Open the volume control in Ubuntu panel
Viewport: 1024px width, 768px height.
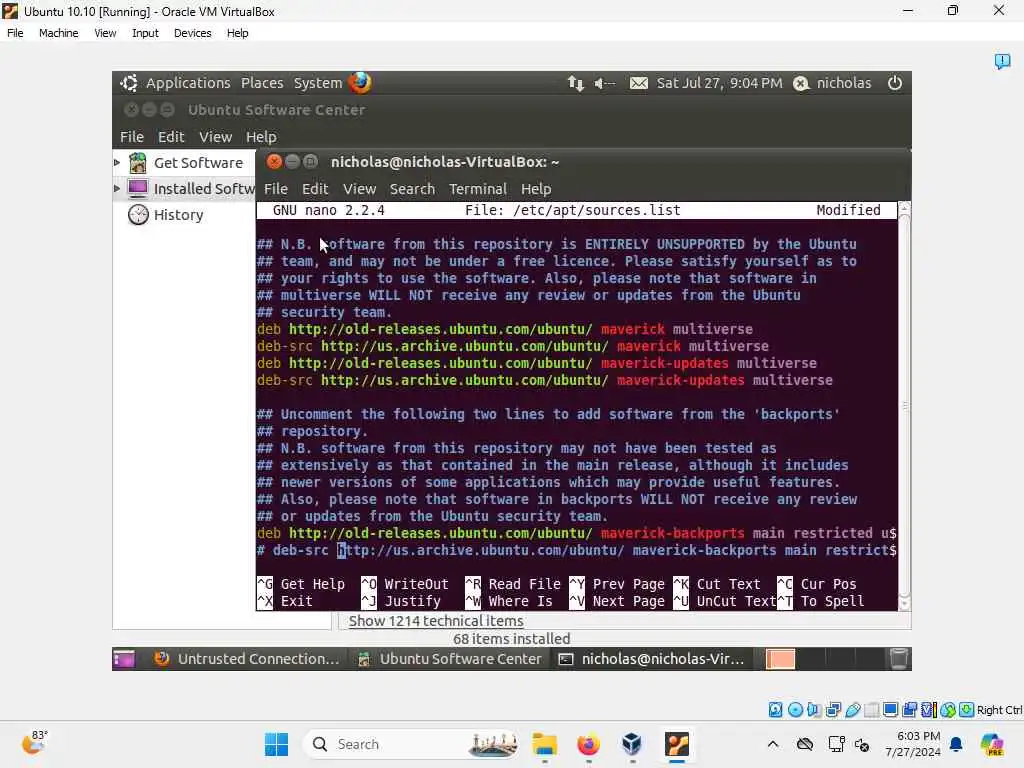tap(604, 83)
